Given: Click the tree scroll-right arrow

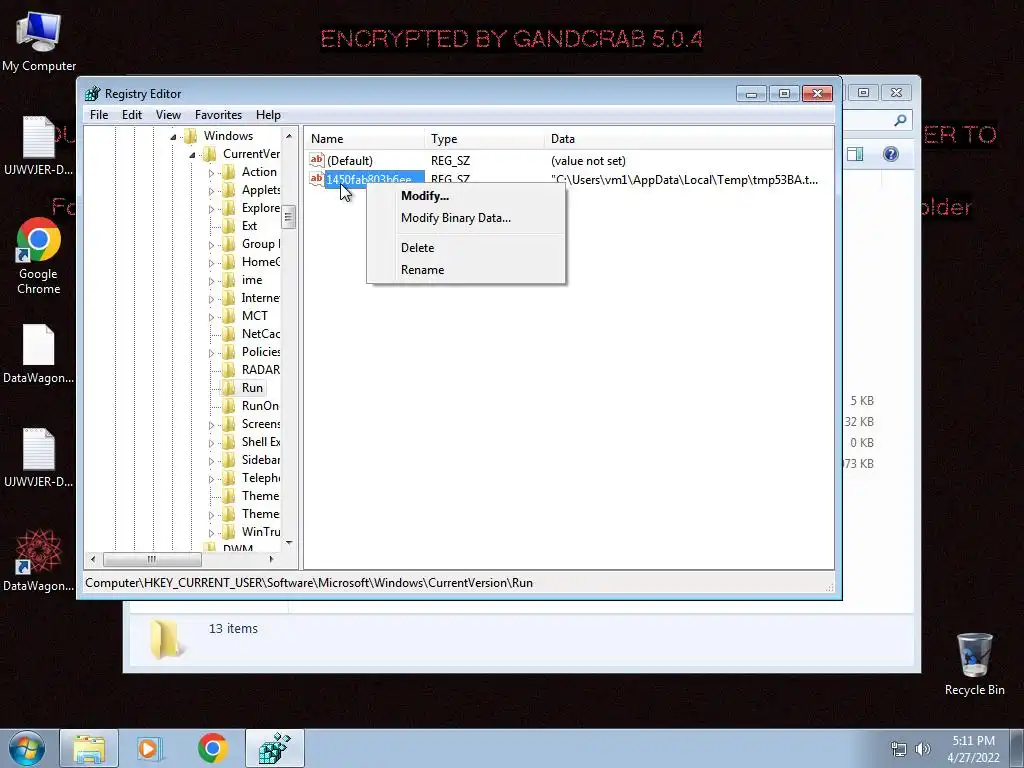Looking at the screenshot, I should coord(272,559).
